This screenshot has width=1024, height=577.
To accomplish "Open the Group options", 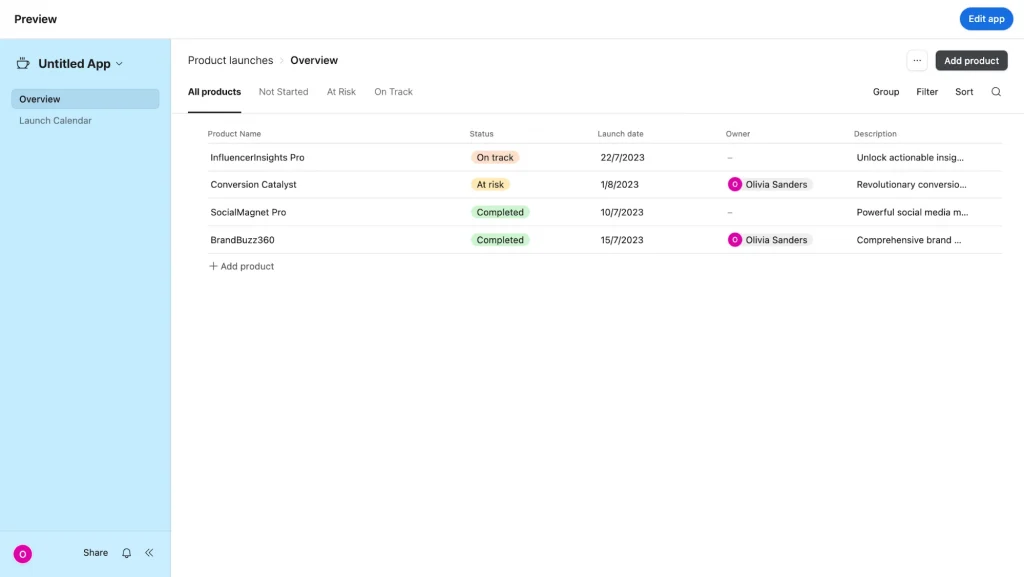I will (886, 92).
